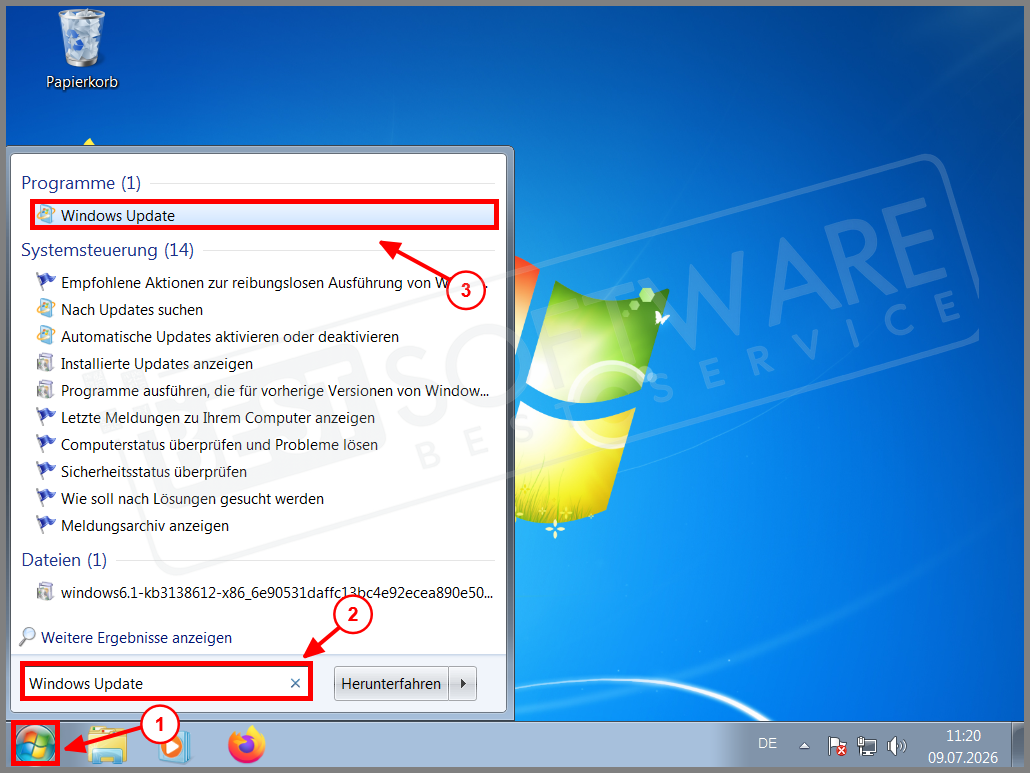Click the Nach Updates suchen icon
This screenshot has width=1030, height=773.
(x=46, y=308)
